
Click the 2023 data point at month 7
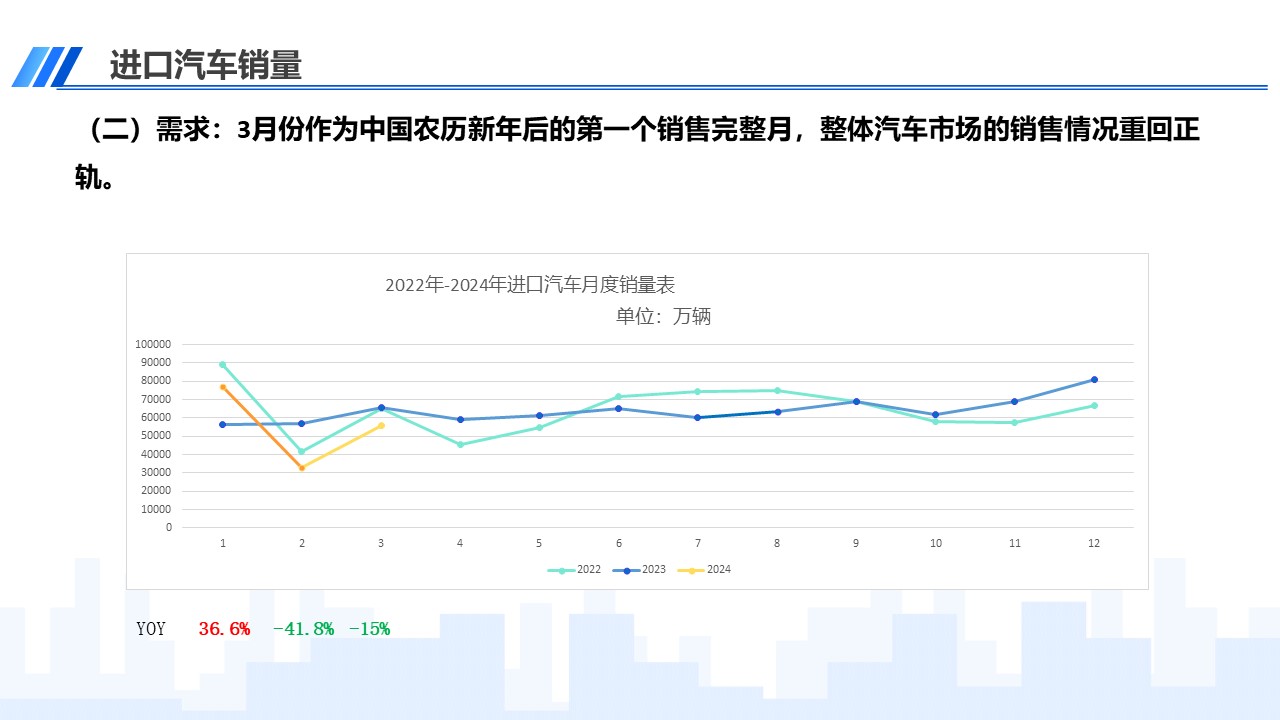click(697, 417)
